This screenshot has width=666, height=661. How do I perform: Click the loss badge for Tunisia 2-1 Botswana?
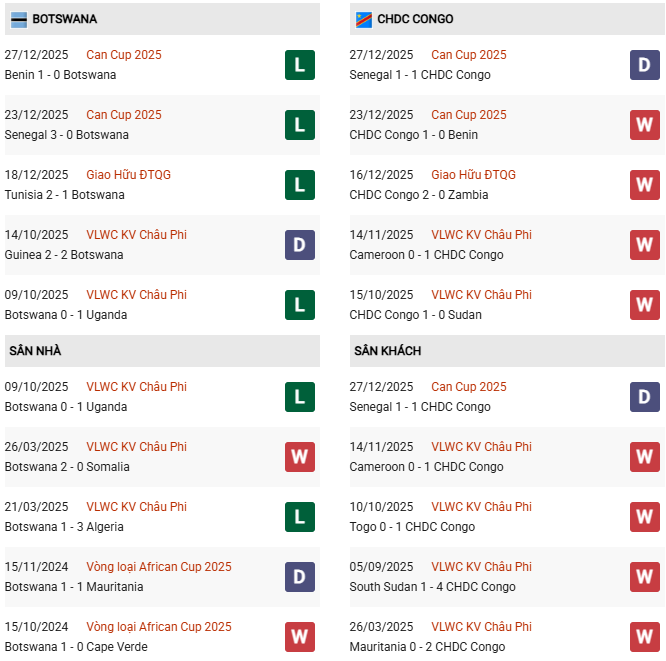(x=300, y=185)
